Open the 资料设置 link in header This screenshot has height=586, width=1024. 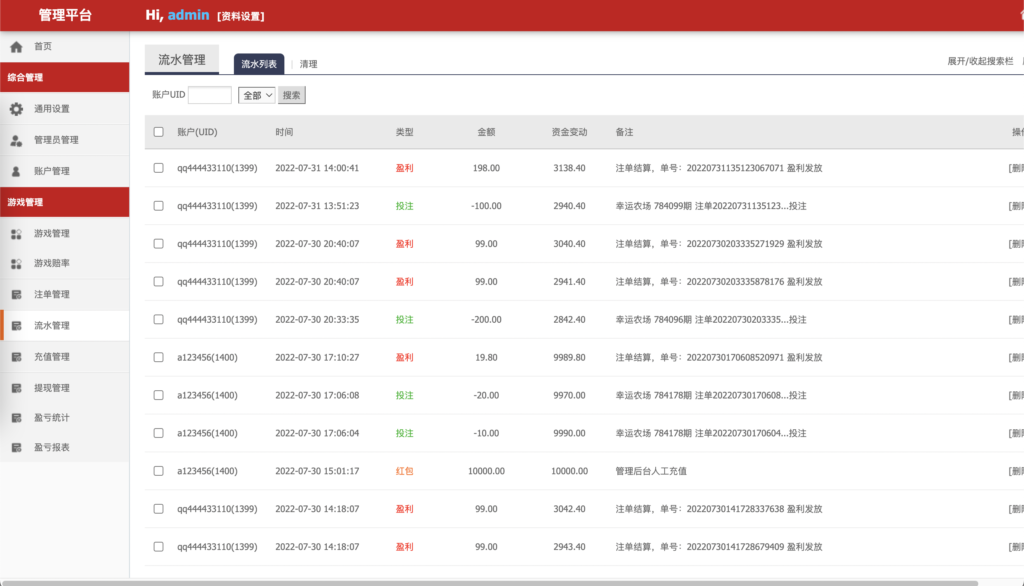click(241, 16)
